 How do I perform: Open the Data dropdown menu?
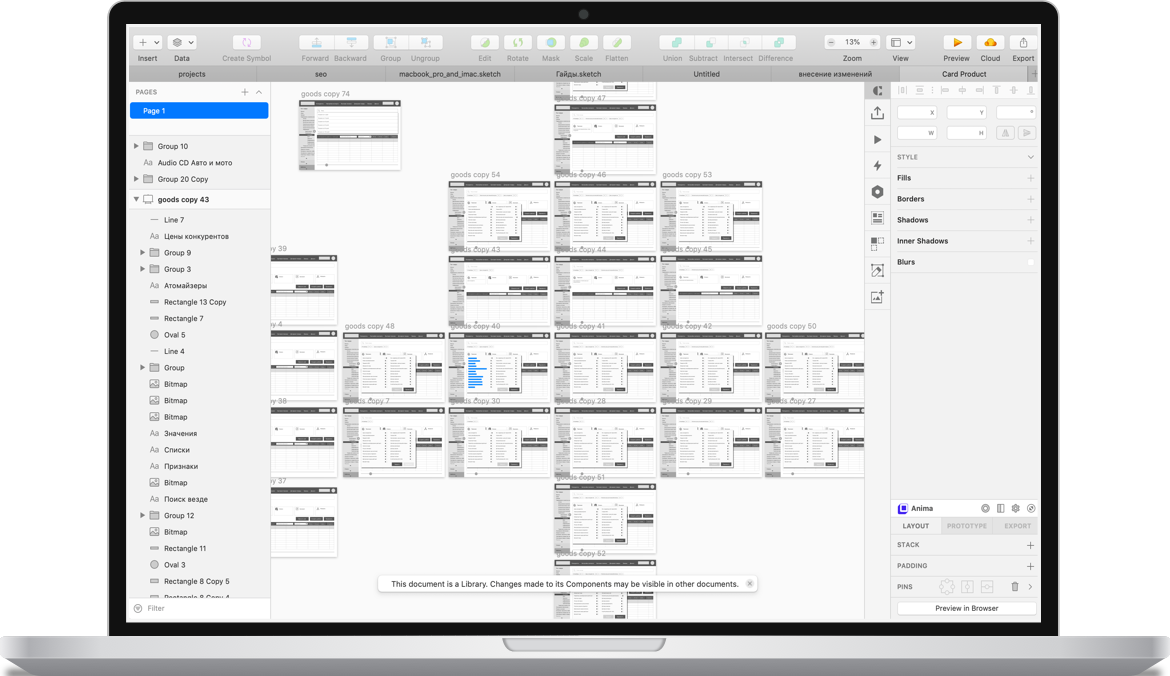181,43
